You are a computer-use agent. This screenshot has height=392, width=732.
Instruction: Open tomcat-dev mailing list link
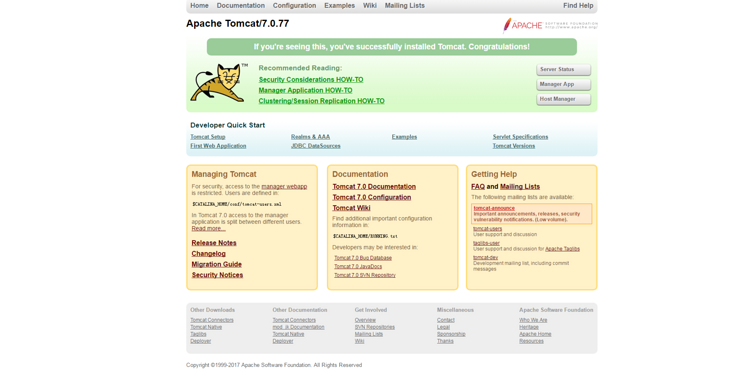(x=486, y=258)
